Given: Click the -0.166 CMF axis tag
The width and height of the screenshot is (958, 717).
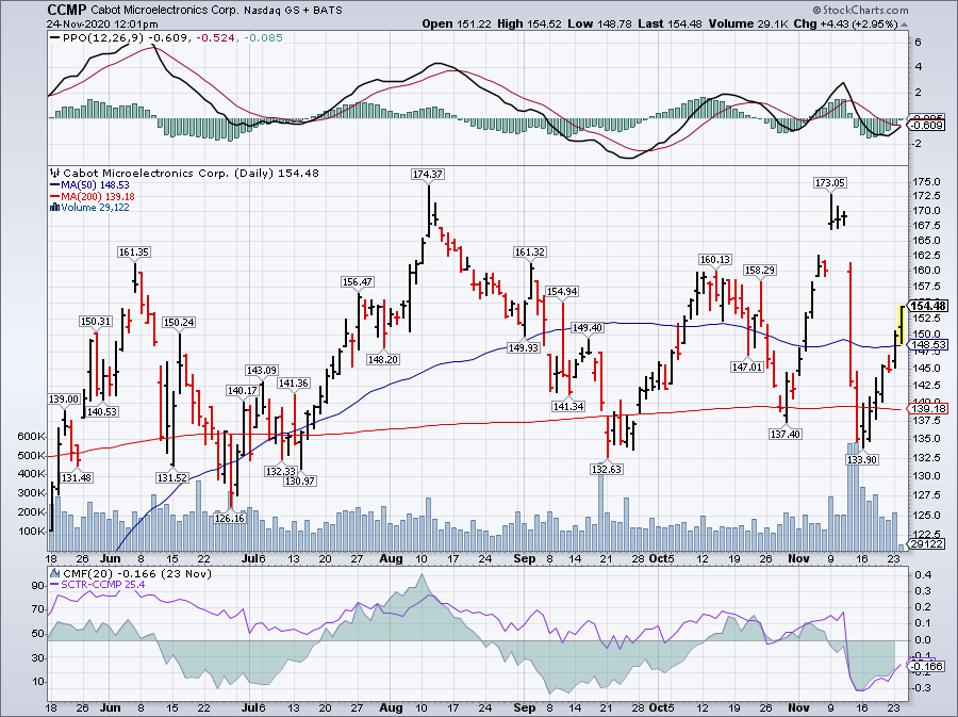Looking at the screenshot, I should coord(927,667).
